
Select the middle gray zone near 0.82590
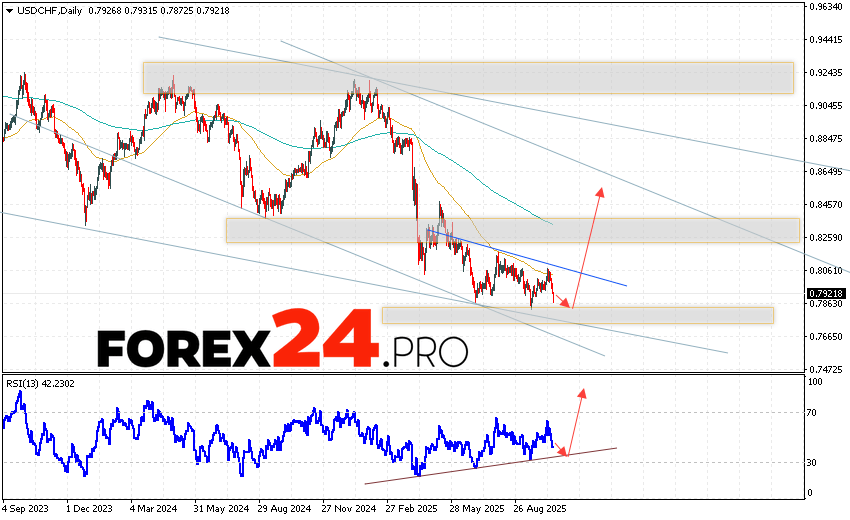coord(512,230)
